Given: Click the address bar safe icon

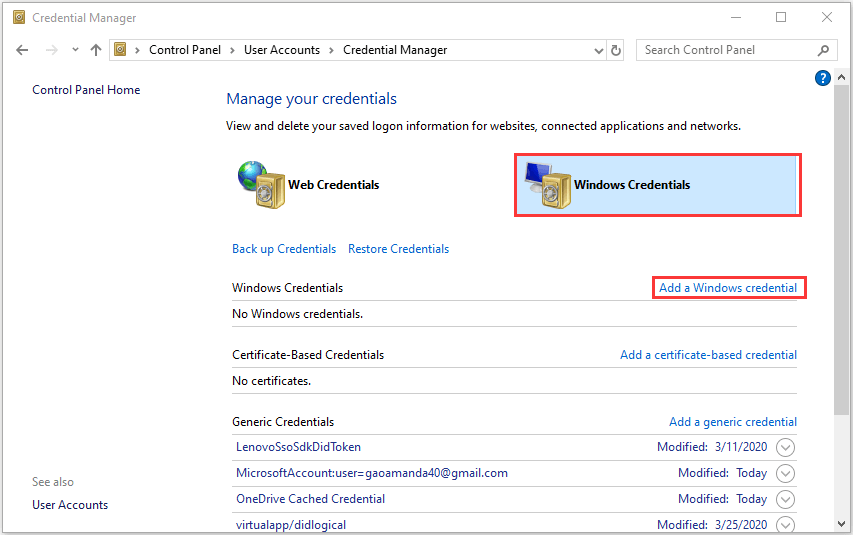Looking at the screenshot, I should click(x=120, y=50).
